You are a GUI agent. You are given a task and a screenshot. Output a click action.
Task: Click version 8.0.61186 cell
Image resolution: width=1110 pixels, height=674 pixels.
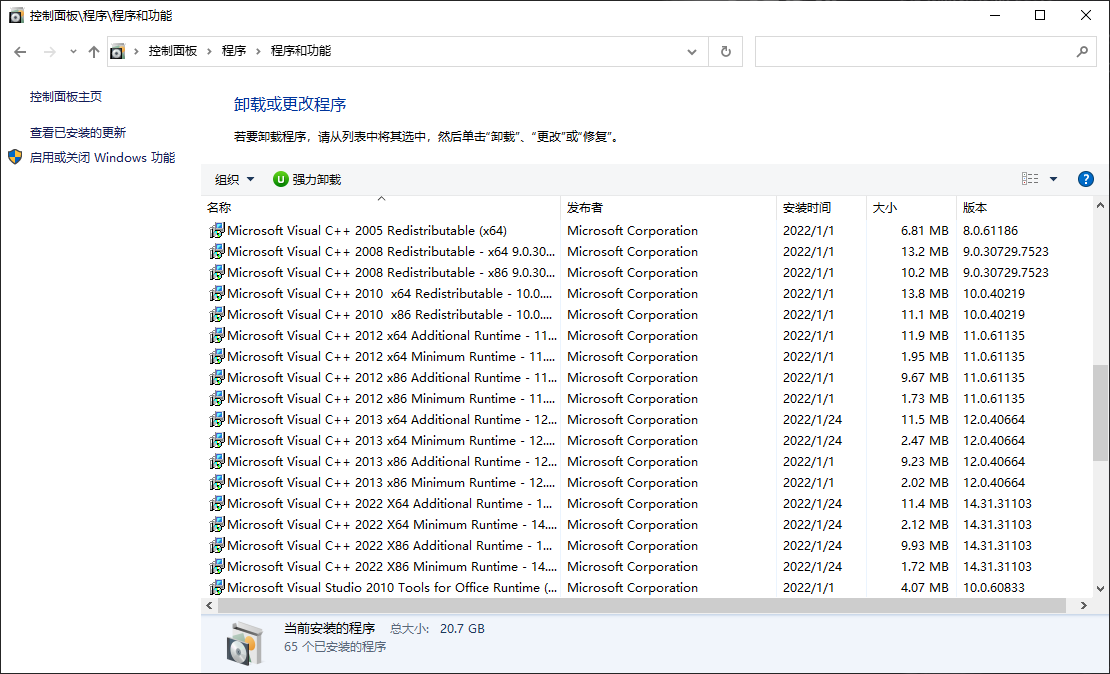click(990, 231)
